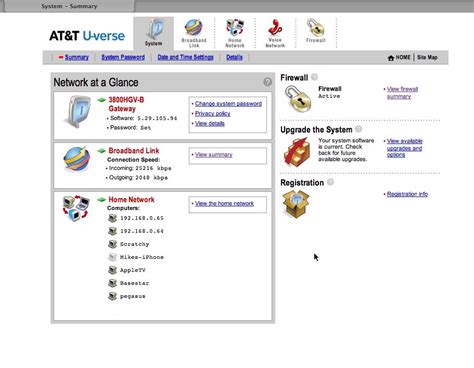Open the Home Network tab icon
Viewport: 474px width, 368px height.
[x=235, y=27]
